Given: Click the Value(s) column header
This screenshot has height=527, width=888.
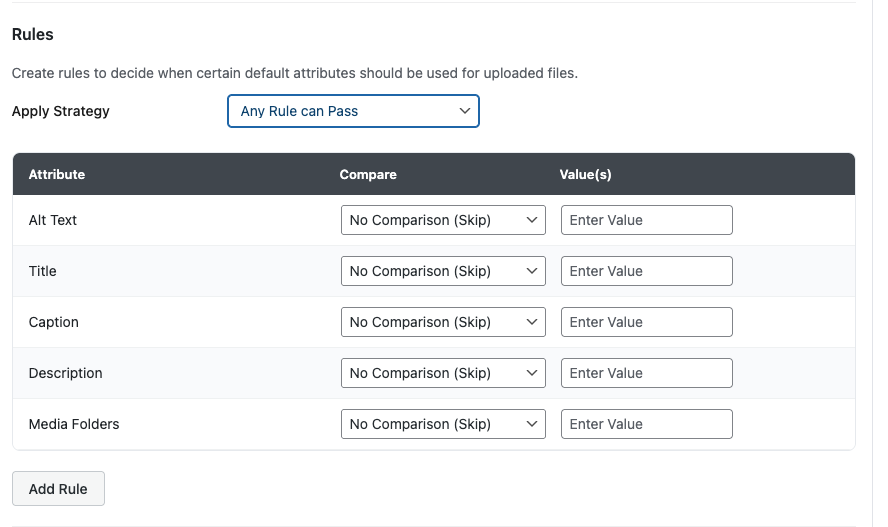Looking at the screenshot, I should pyautogui.click(x=585, y=174).
